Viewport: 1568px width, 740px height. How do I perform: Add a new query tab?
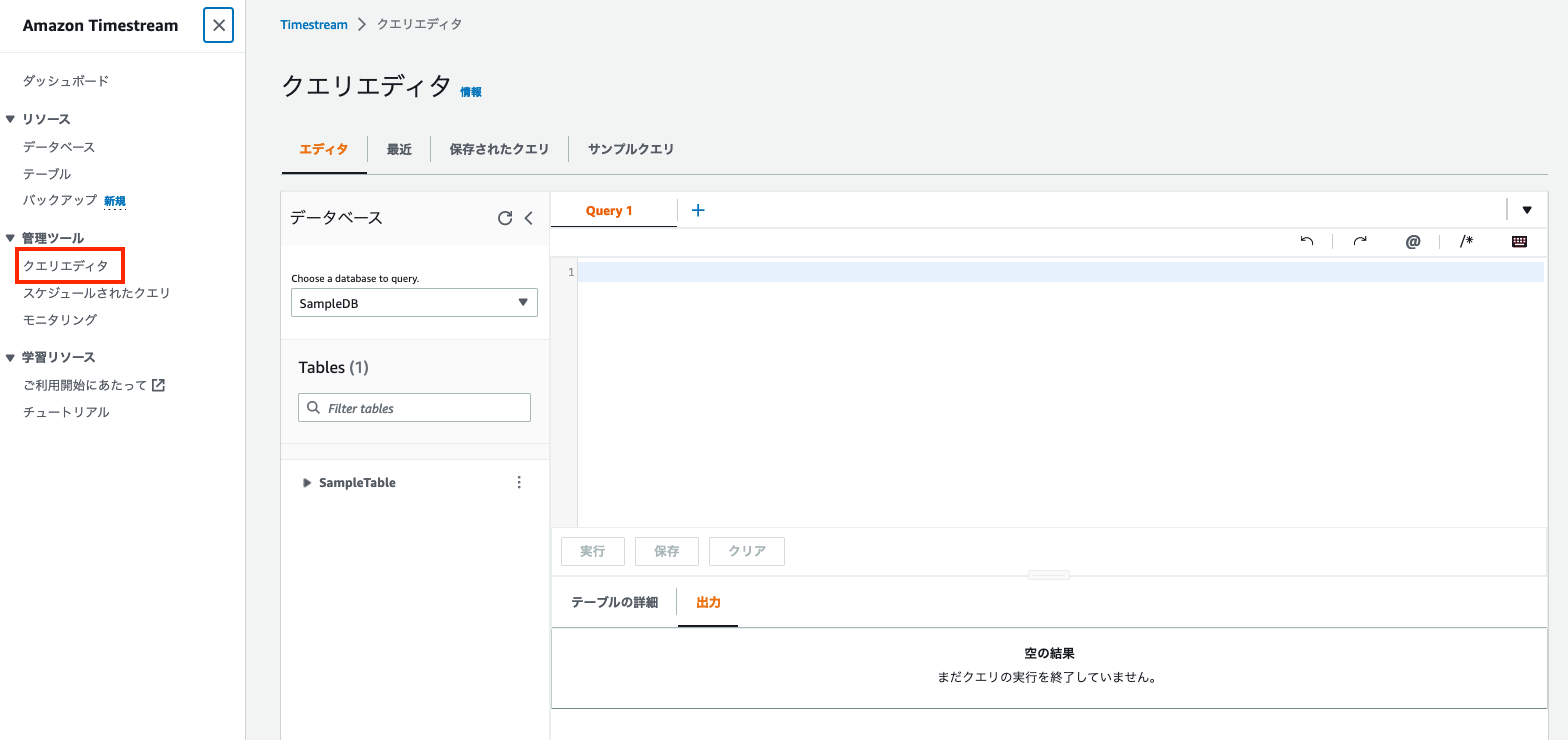pos(698,210)
